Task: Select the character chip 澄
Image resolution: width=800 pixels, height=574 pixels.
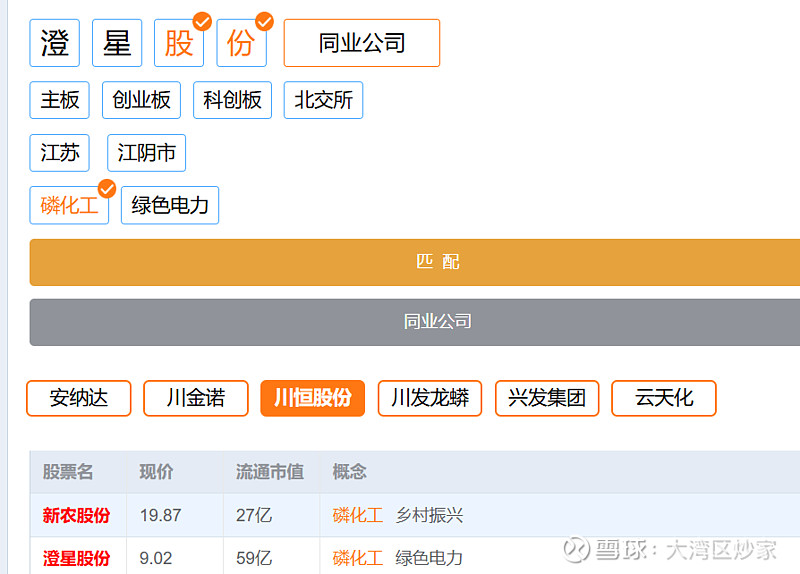Action: [55, 43]
